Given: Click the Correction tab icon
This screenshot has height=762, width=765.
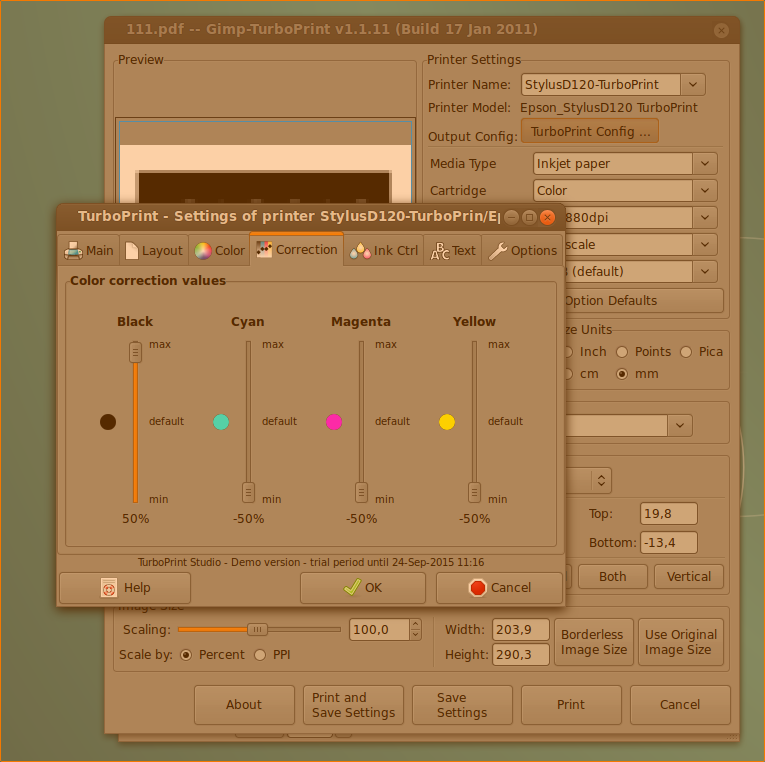Looking at the screenshot, I should 264,250.
